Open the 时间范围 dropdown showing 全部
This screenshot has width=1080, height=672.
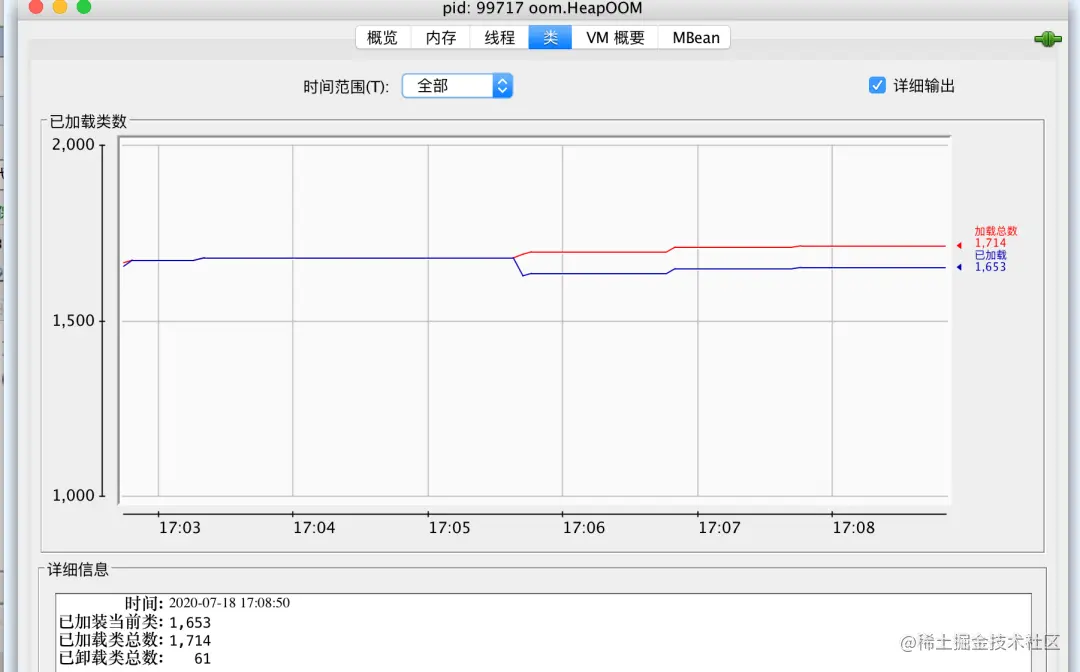[x=457, y=86]
